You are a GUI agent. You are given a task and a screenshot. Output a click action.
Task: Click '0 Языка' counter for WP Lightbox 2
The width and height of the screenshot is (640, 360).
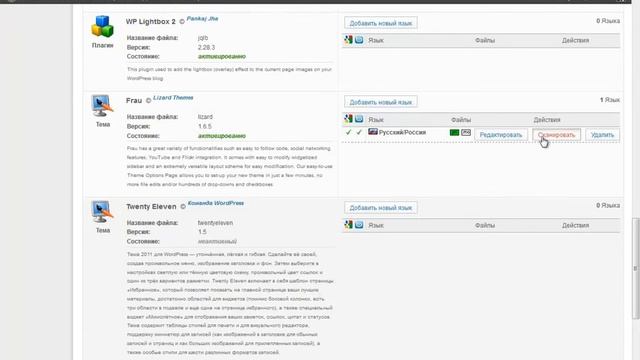tap(608, 21)
